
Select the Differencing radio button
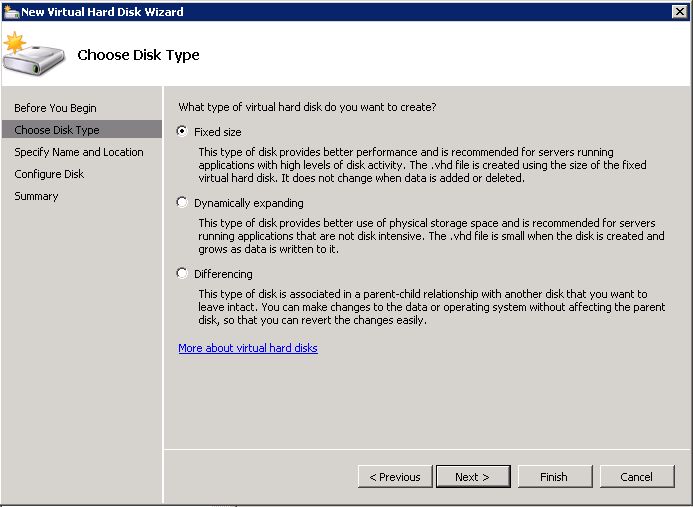pyautogui.click(x=182, y=273)
